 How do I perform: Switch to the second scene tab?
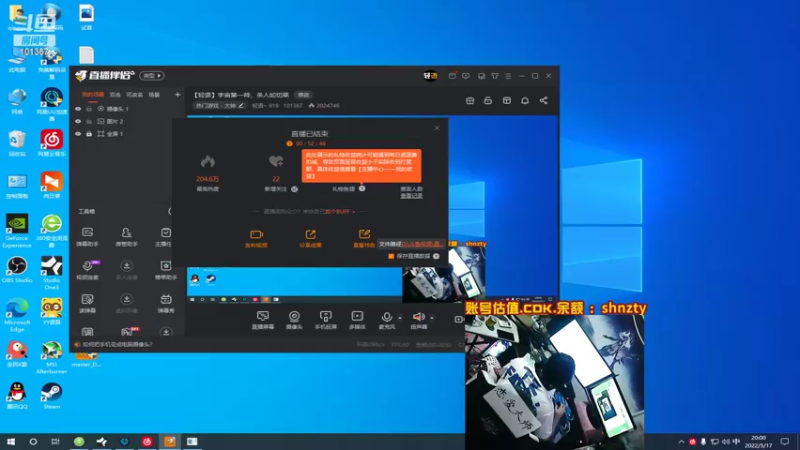(115, 95)
